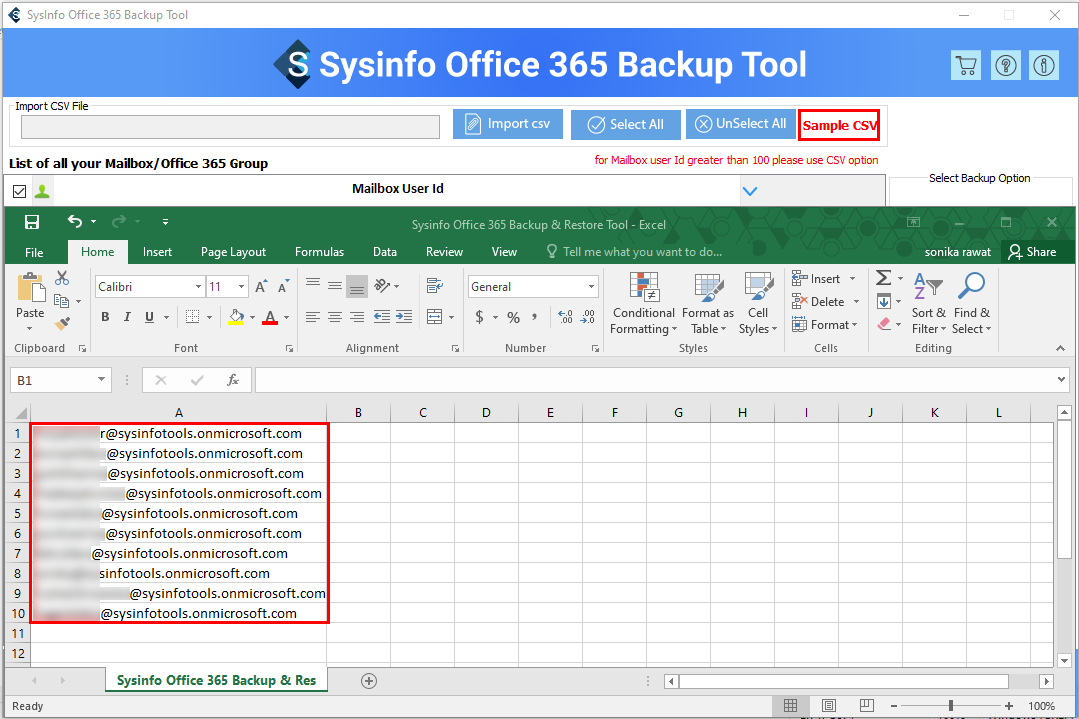Click the Import CSV File path field
Screen dimensions: 1079x719
click(x=230, y=127)
